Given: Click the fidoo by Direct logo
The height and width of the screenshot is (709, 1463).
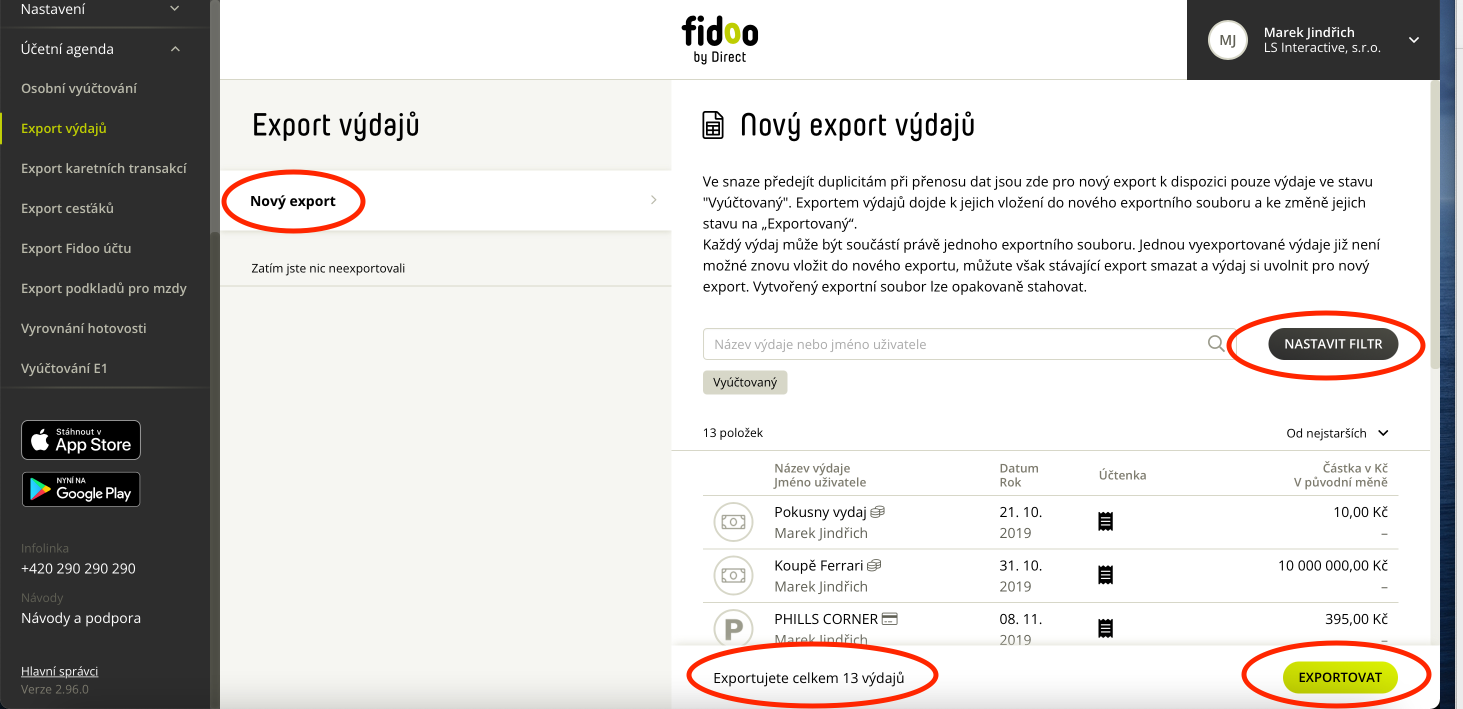Looking at the screenshot, I should (x=720, y=40).
